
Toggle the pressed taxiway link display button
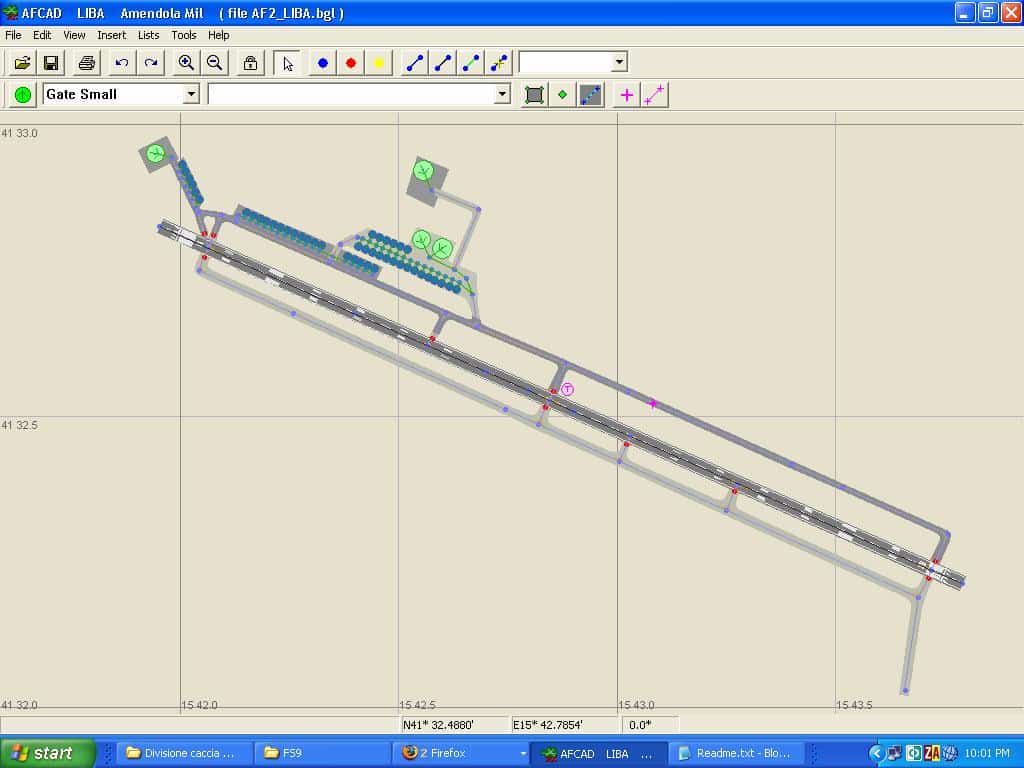click(x=591, y=95)
